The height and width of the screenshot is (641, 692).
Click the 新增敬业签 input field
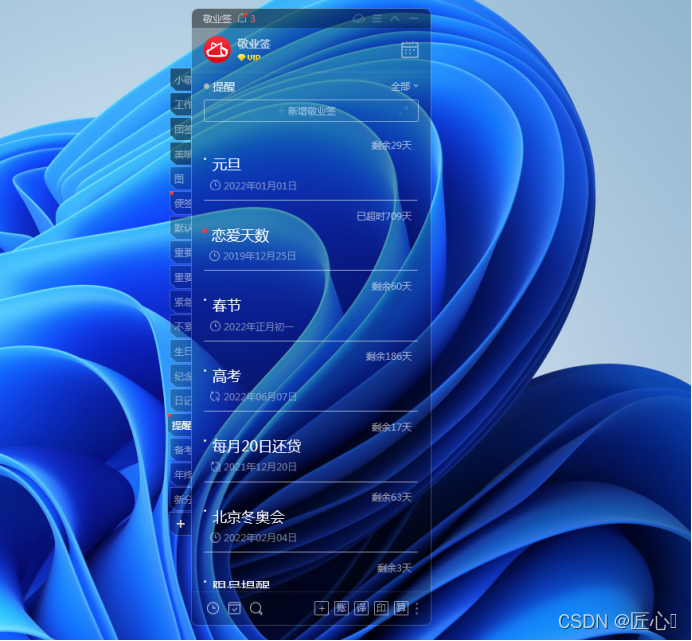311,111
